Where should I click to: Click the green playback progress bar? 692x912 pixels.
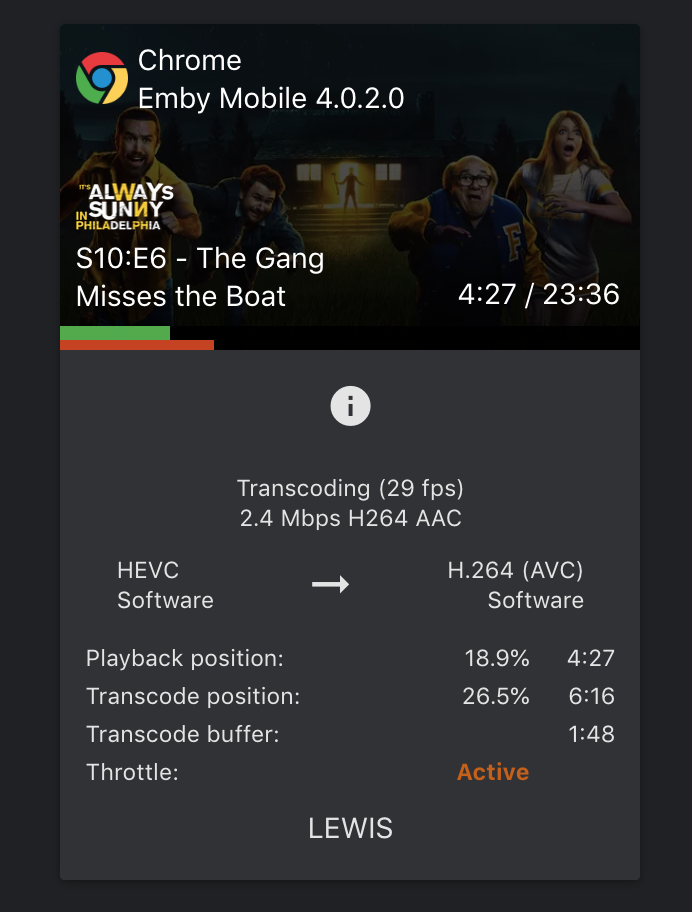[x=115, y=333]
